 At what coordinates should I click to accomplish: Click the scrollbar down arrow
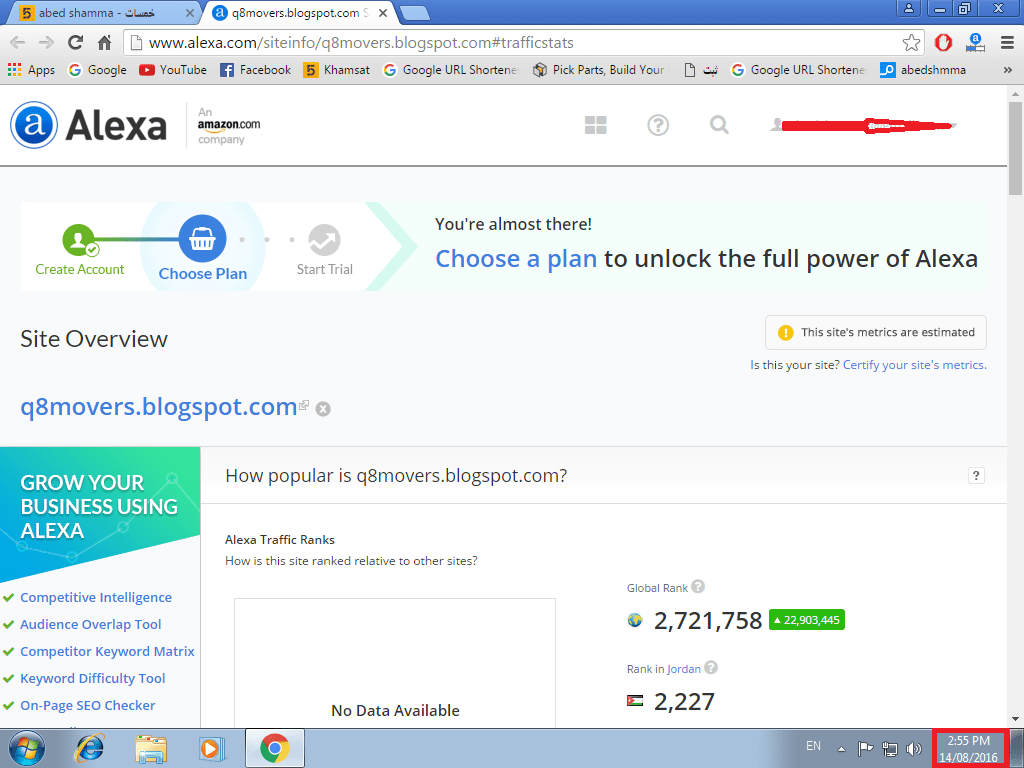(x=1015, y=720)
